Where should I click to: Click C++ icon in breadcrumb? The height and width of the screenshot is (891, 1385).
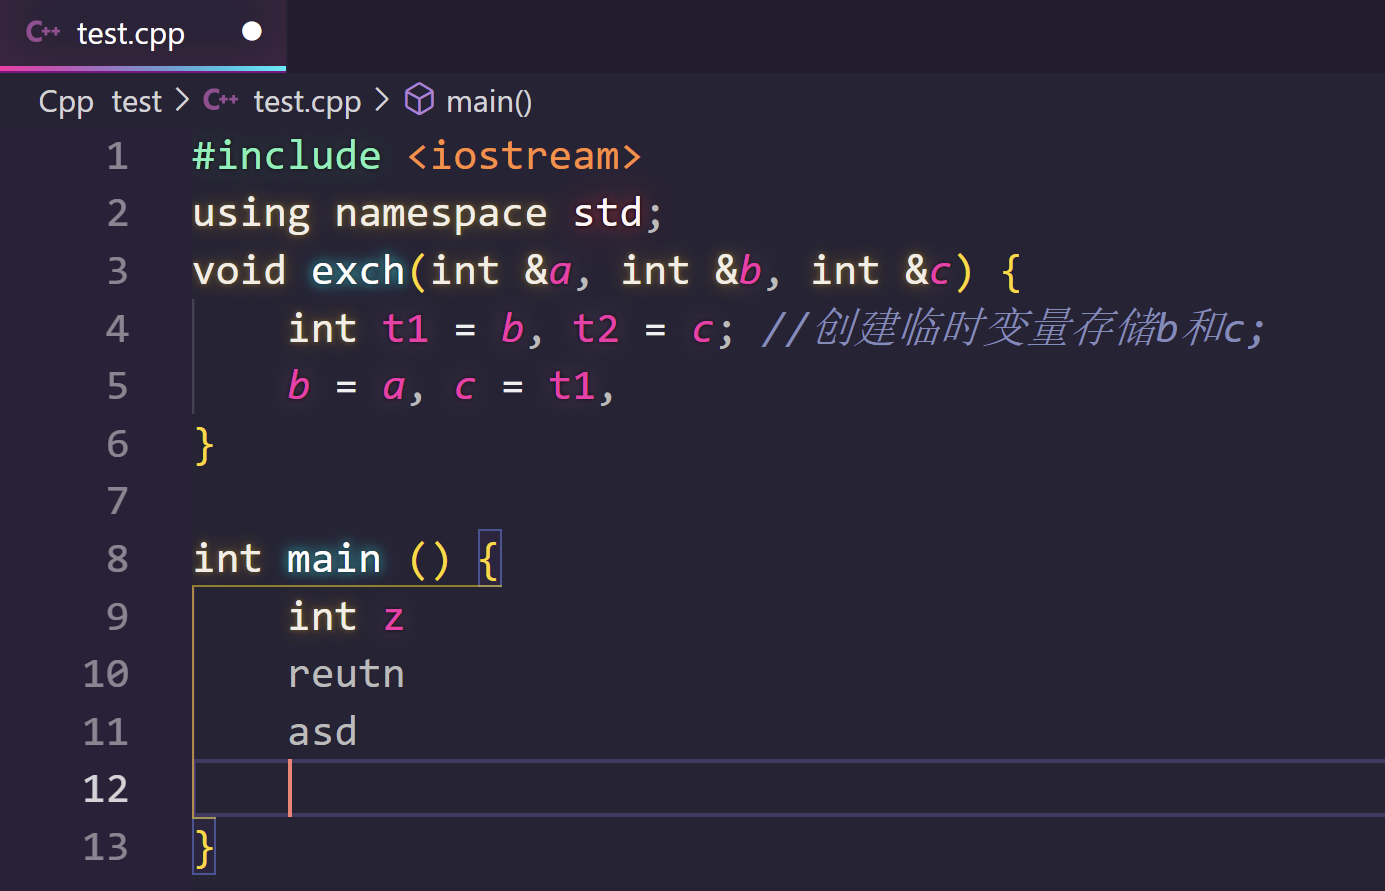[220, 100]
